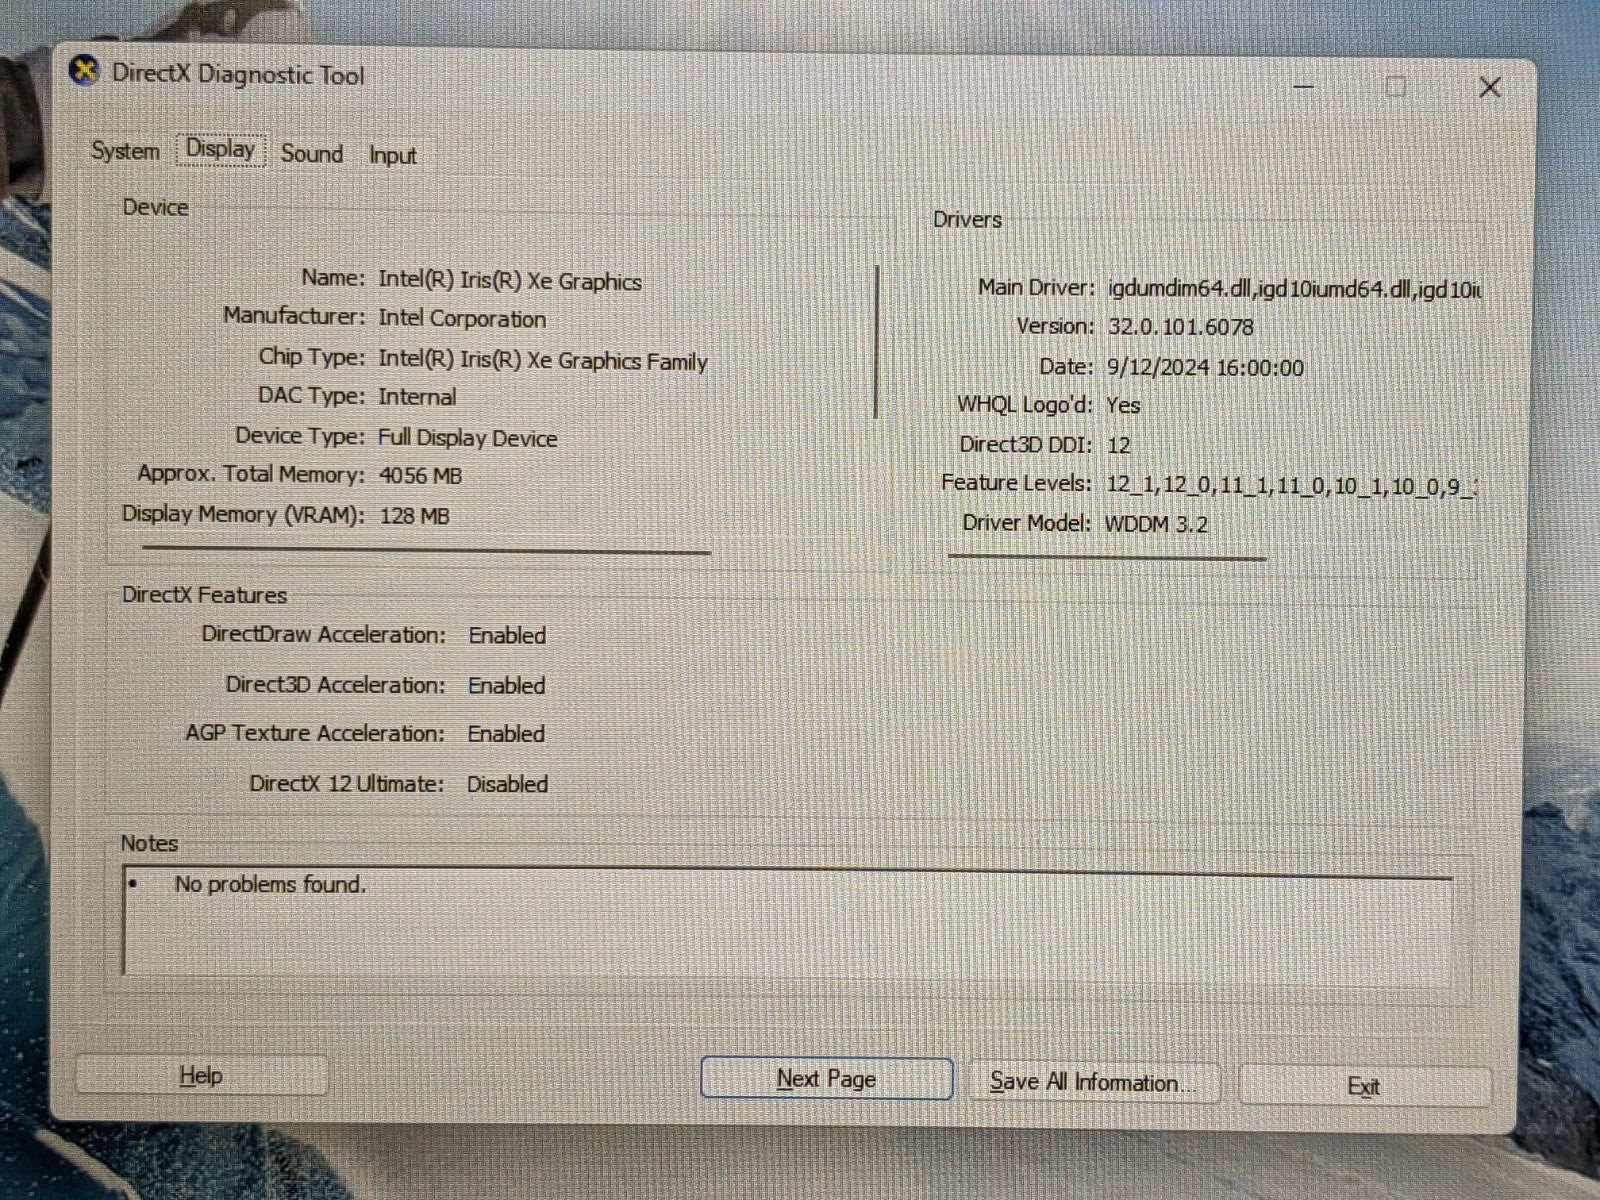Click Save All Information button

1093,1082
